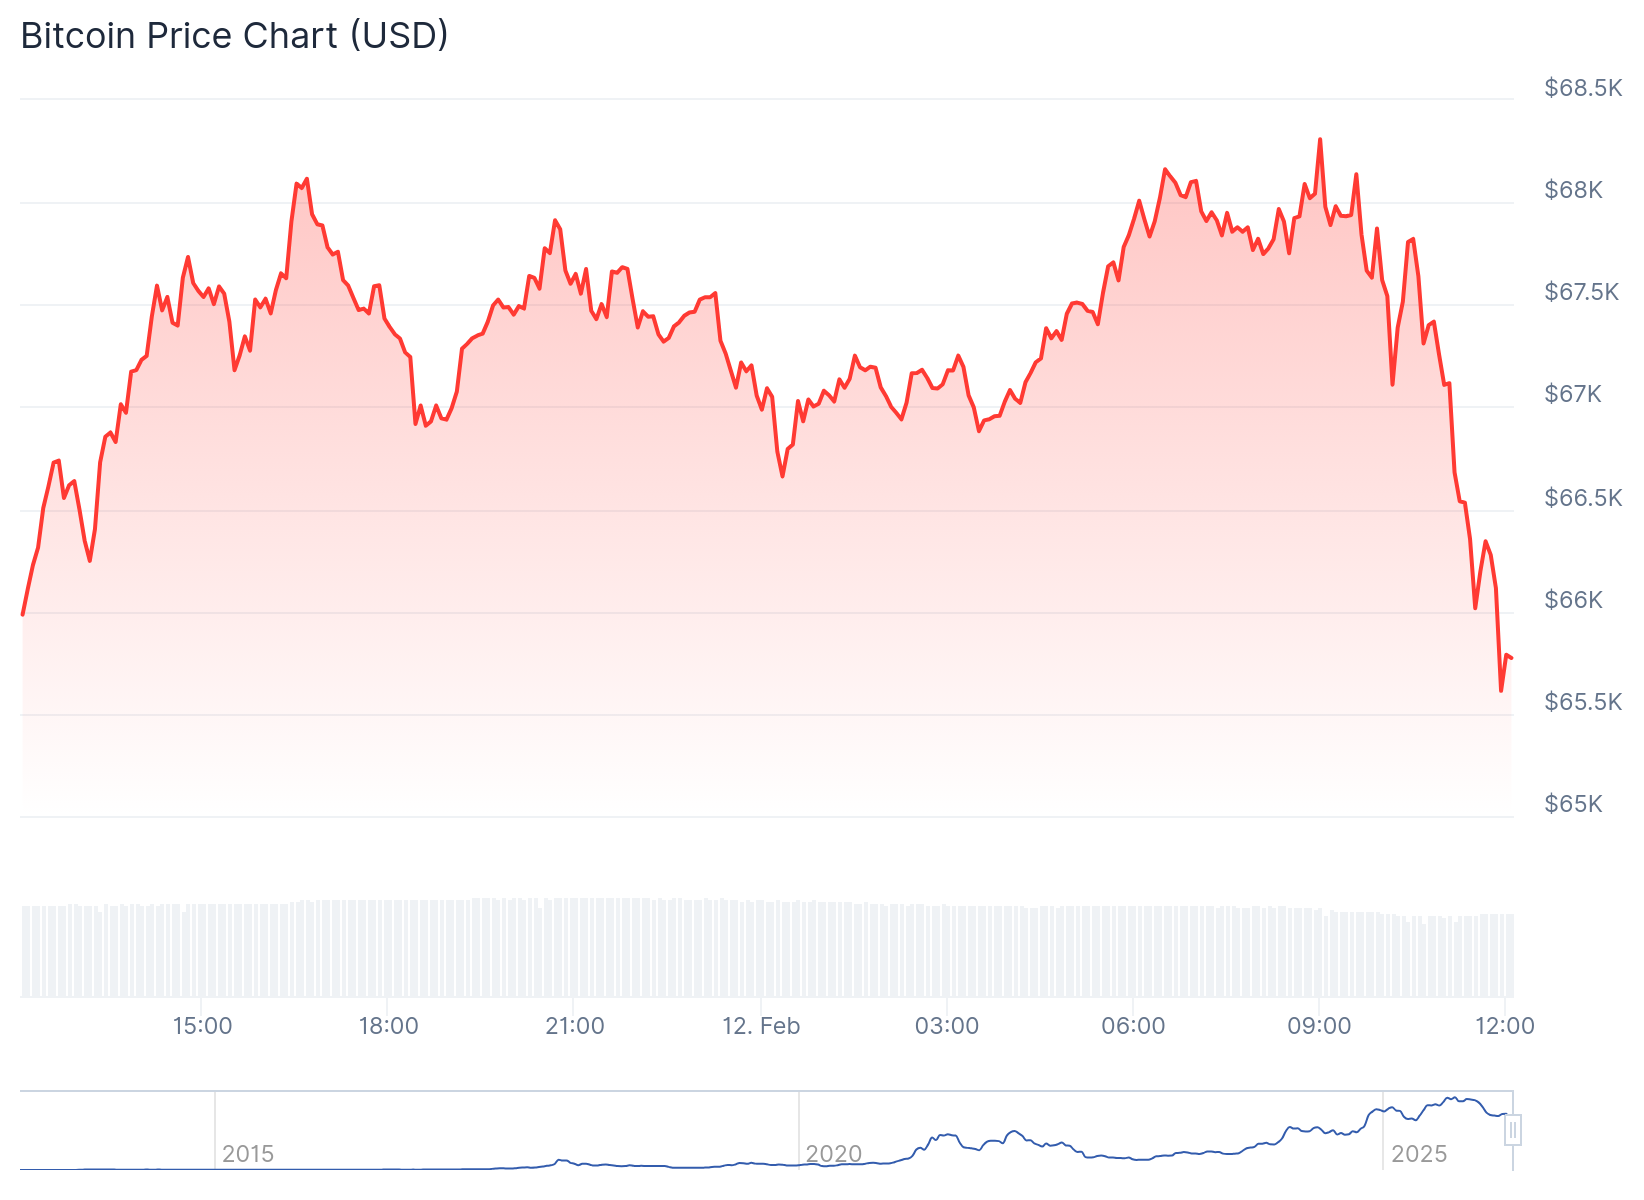The width and height of the screenshot is (1644, 1200).
Task: Click the 2020 marker in the navigator
Action: (x=834, y=1154)
